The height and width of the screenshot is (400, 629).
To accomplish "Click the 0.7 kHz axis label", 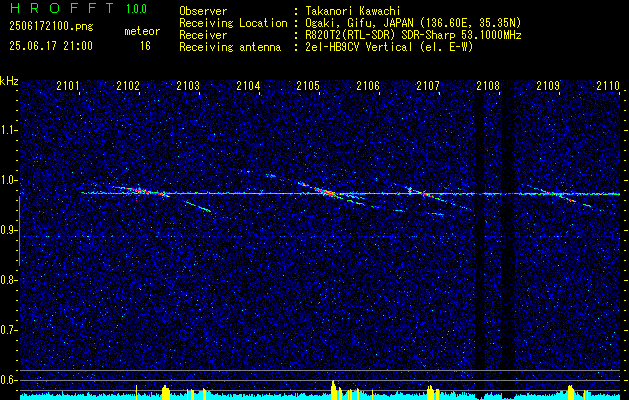I will 8,330.
